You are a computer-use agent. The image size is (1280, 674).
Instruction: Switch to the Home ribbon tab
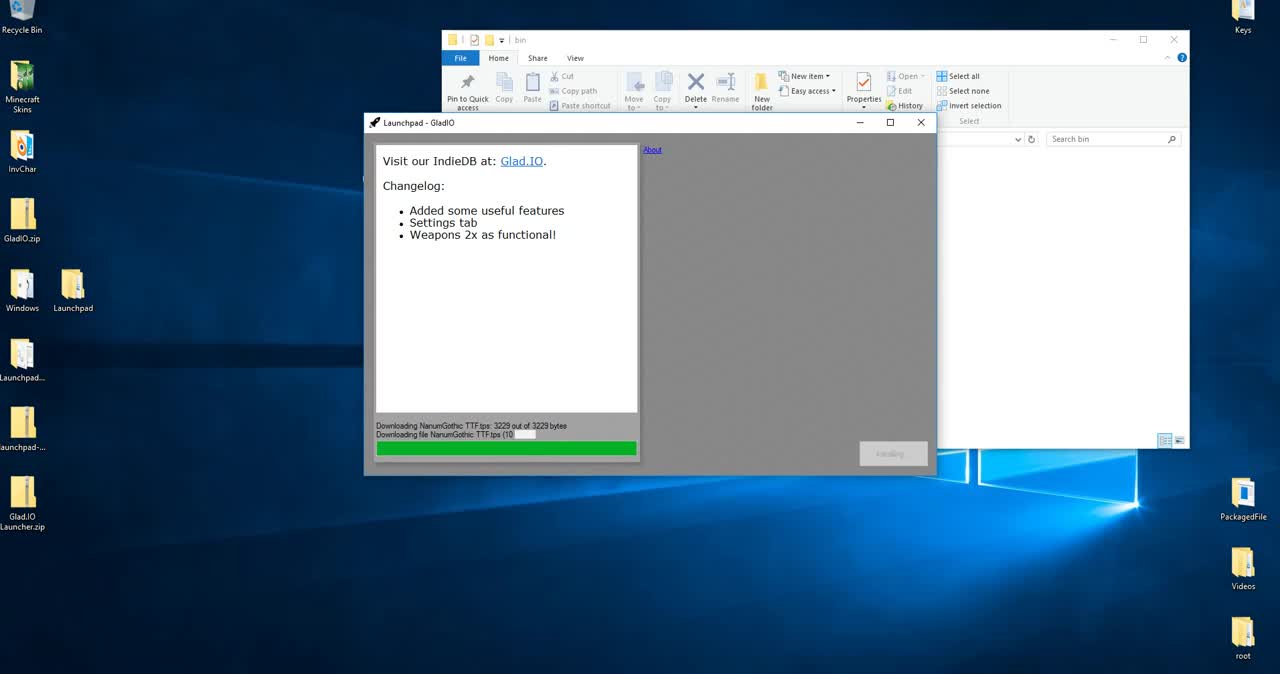click(x=498, y=58)
